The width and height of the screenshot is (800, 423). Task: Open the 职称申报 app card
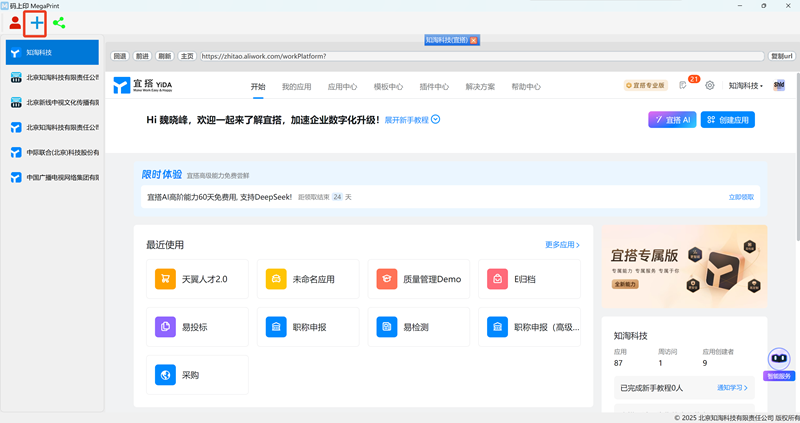pos(308,327)
